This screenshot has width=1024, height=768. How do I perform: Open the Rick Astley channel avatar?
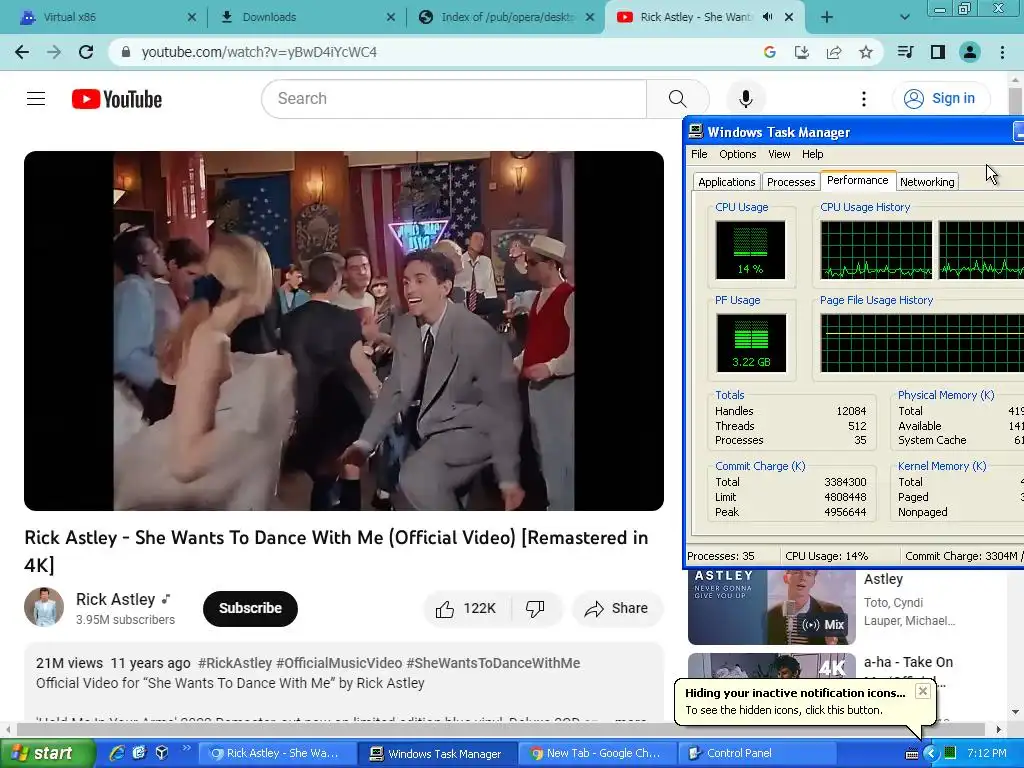click(44, 607)
